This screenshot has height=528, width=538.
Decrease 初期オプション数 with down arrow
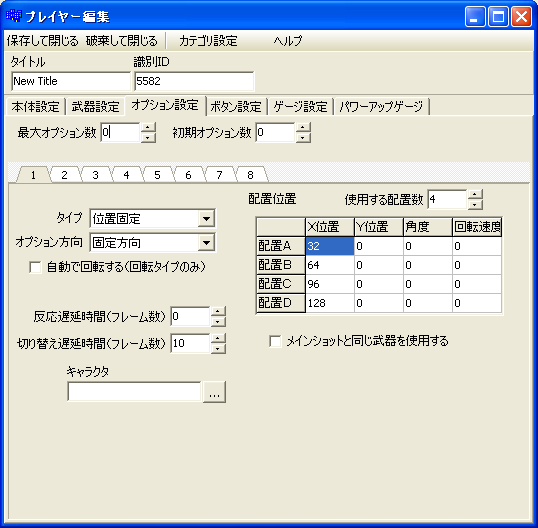[303, 138]
